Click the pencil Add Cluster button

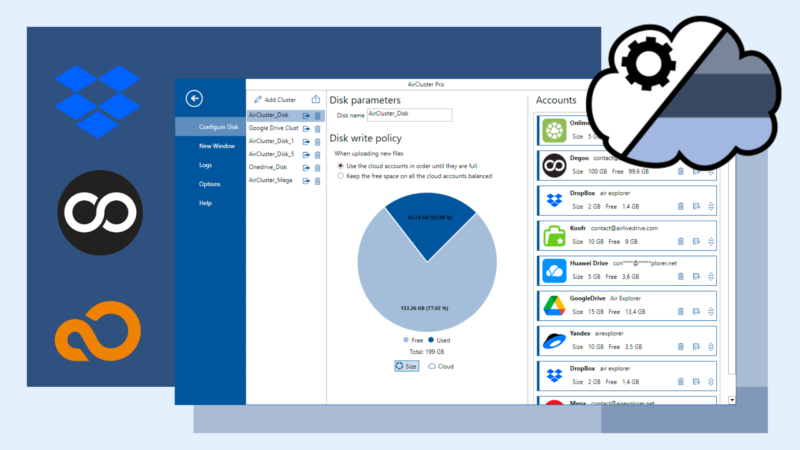point(275,99)
